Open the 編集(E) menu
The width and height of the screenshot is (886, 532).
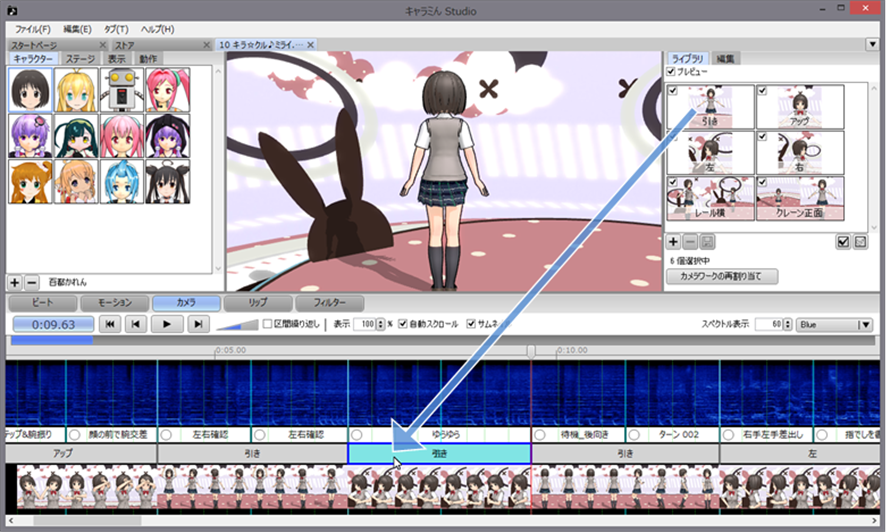[x=77, y=29]
